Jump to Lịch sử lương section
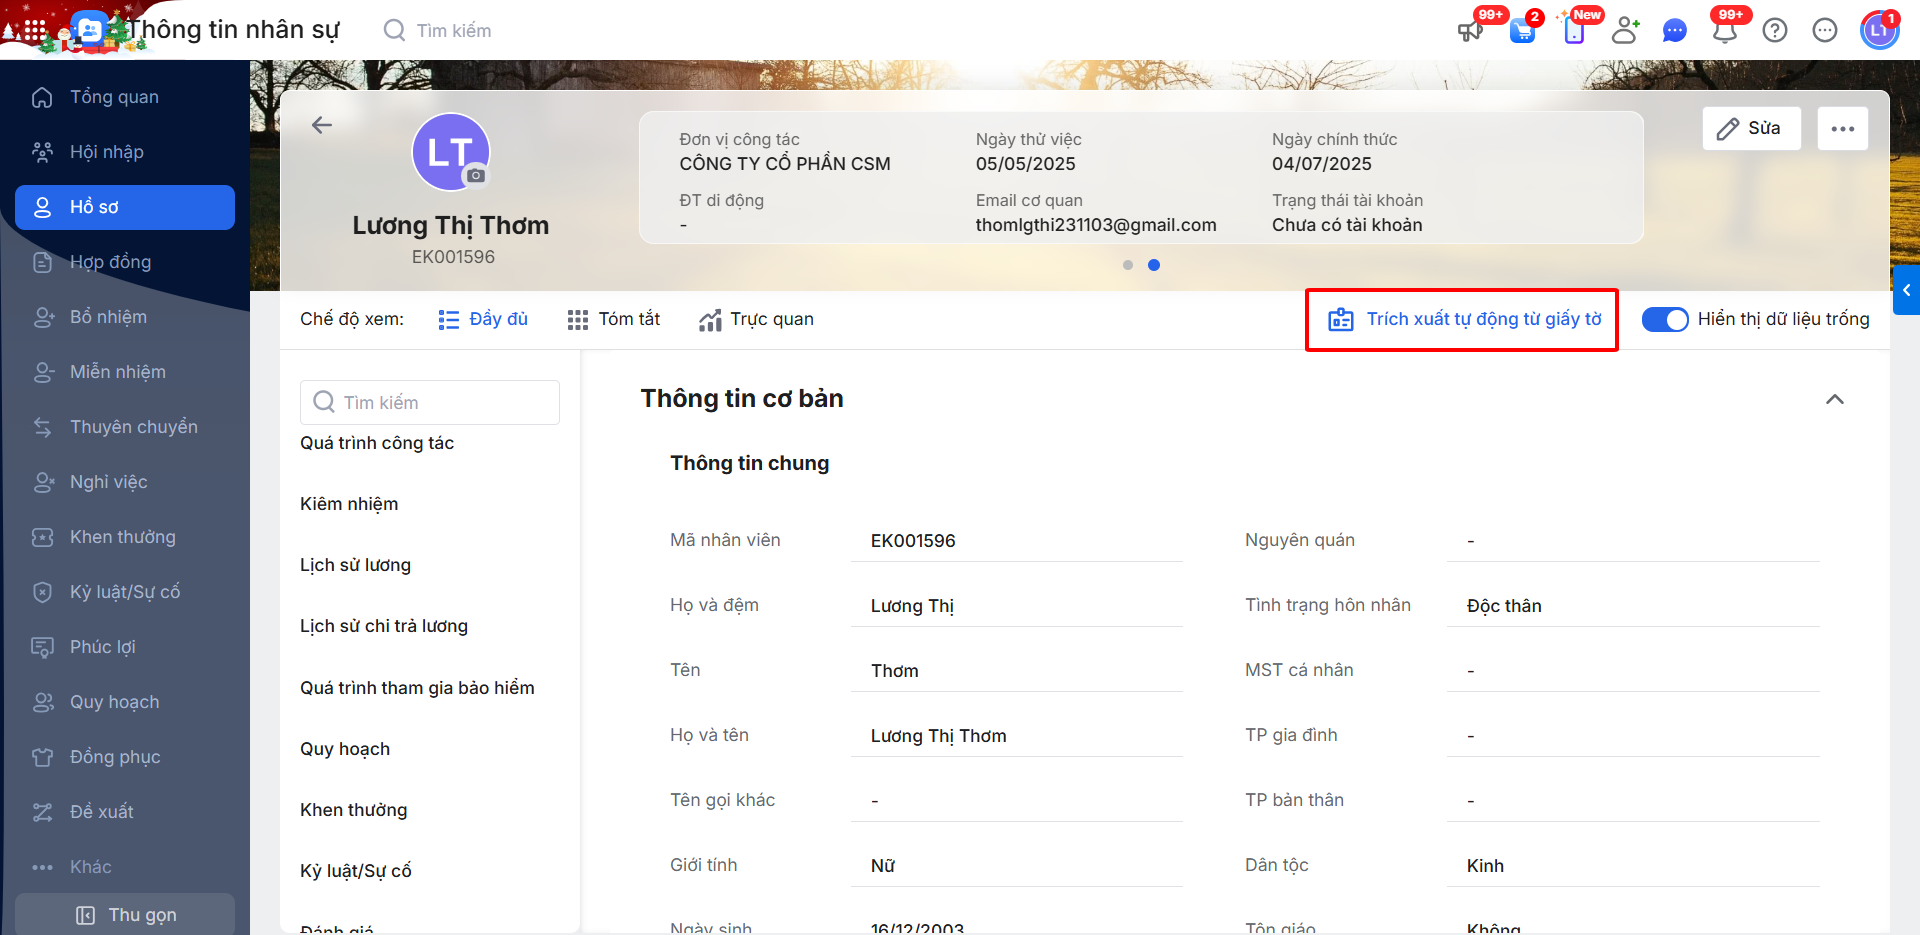1920x935 pixels. (x=355, y=565)
